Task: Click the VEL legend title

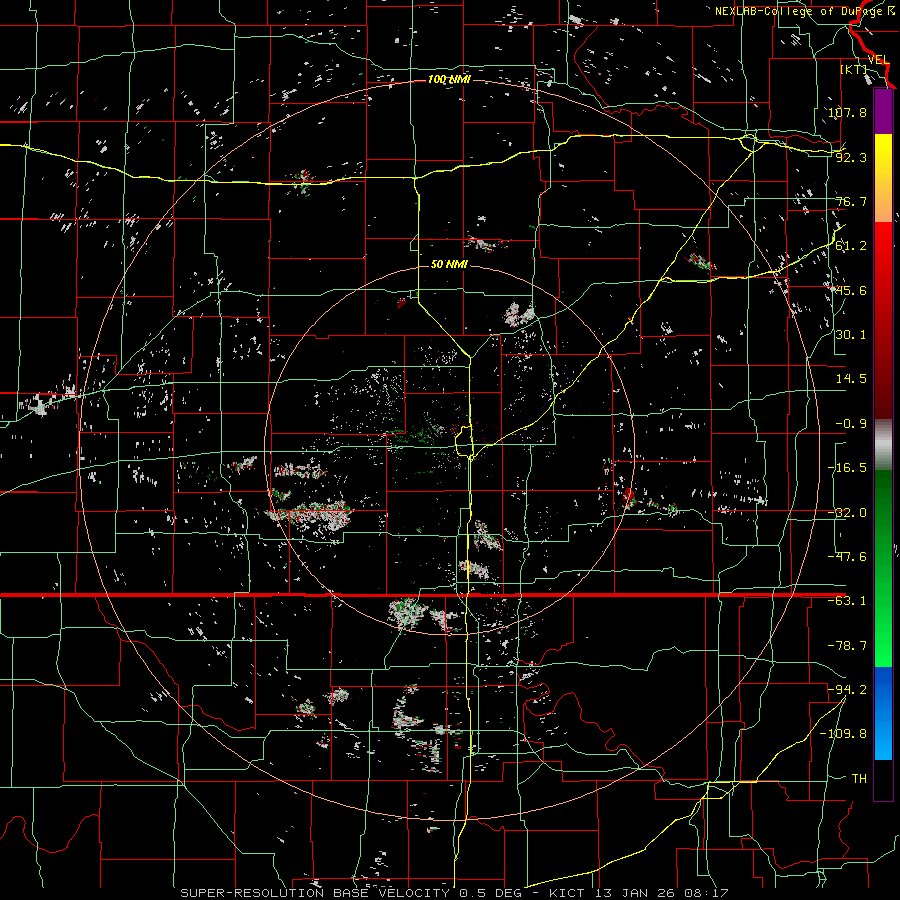Action: pyautogui.click(x=878, y=60)
